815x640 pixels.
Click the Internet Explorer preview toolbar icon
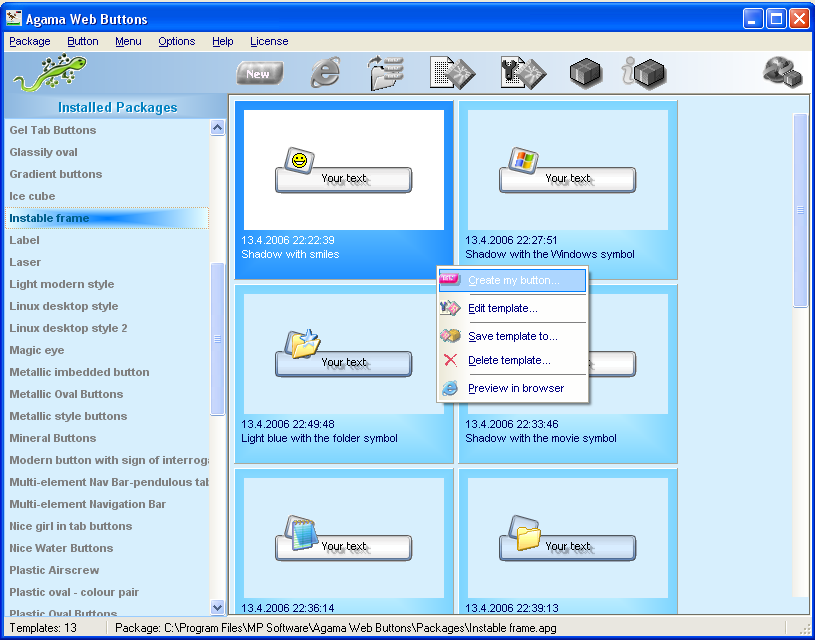(325, 73)
